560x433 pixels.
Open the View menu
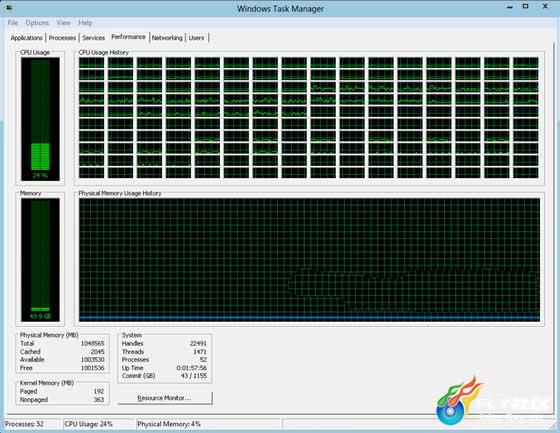point(64,23)
